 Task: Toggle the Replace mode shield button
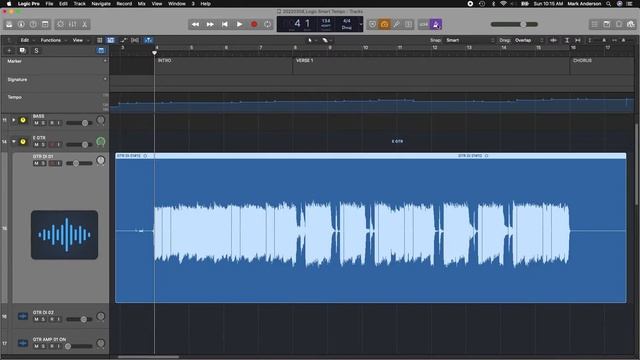click(372, 24)
